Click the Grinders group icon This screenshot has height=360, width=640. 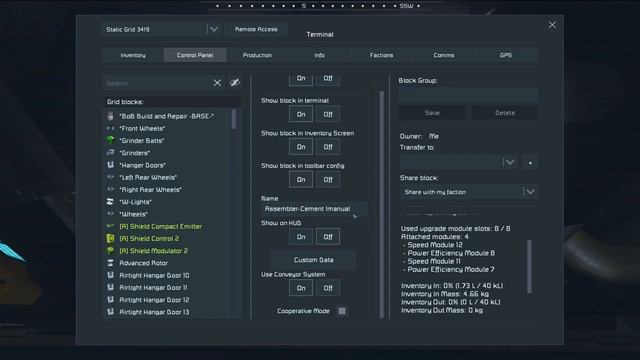pyautogui.click(x=110, y=153)
